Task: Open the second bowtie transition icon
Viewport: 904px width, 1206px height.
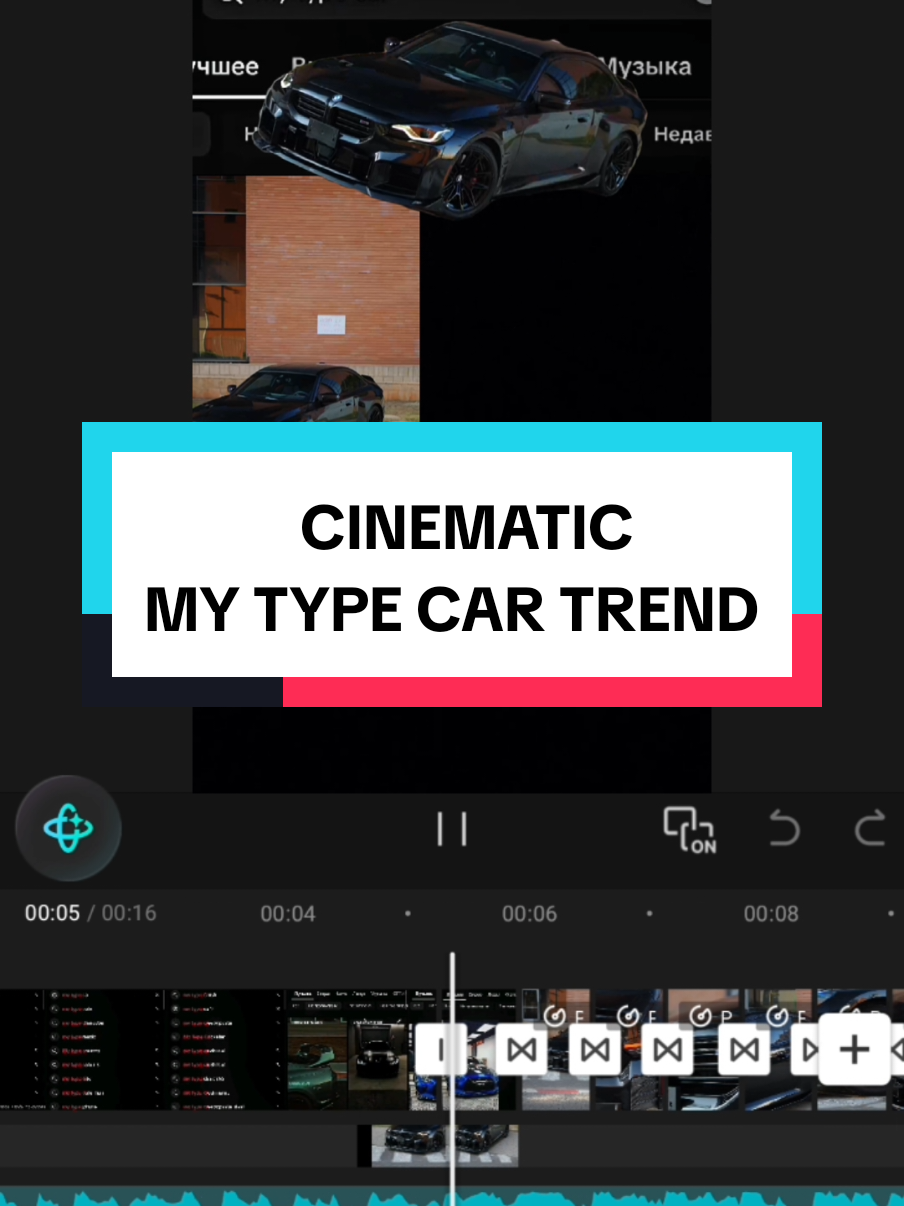Action: [595, 1050]
